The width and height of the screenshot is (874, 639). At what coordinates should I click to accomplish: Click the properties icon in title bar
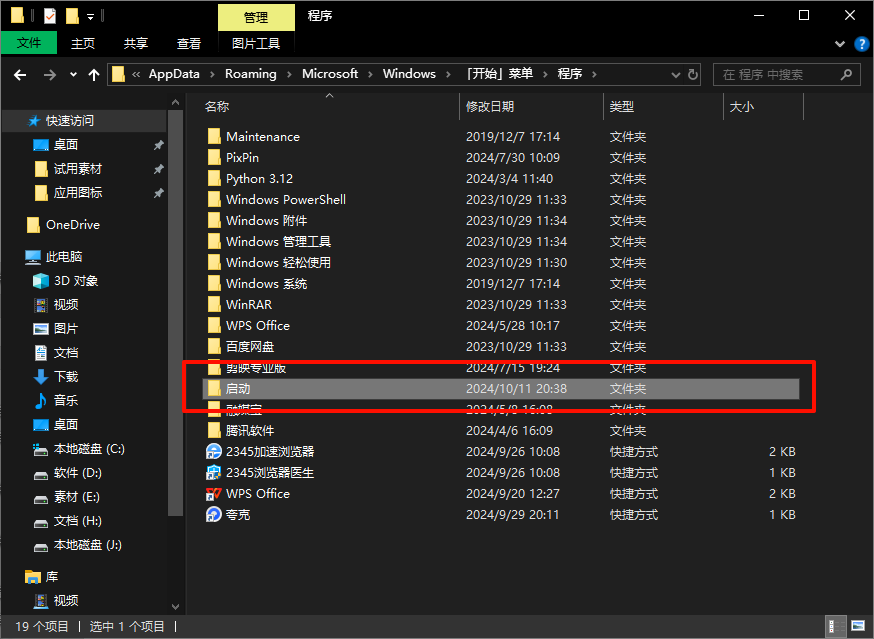(50, 16)
